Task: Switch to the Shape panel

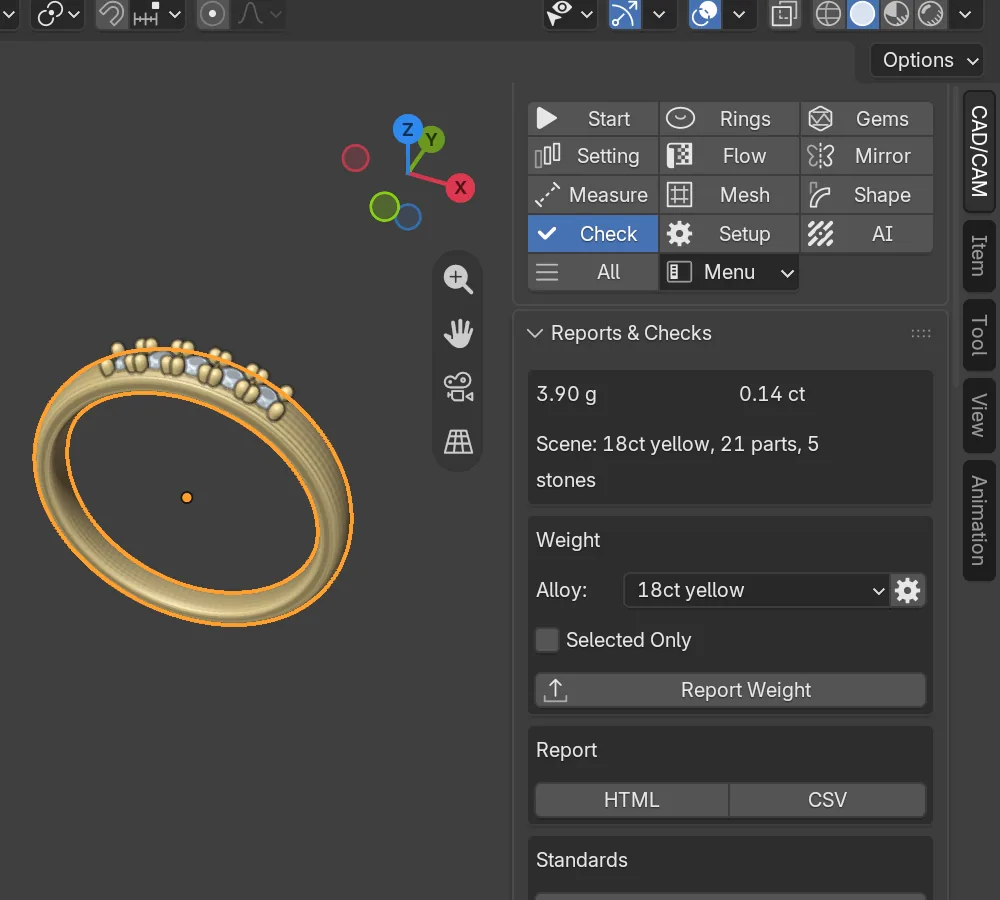Action: pyautogui.click(x=867, y=195)
